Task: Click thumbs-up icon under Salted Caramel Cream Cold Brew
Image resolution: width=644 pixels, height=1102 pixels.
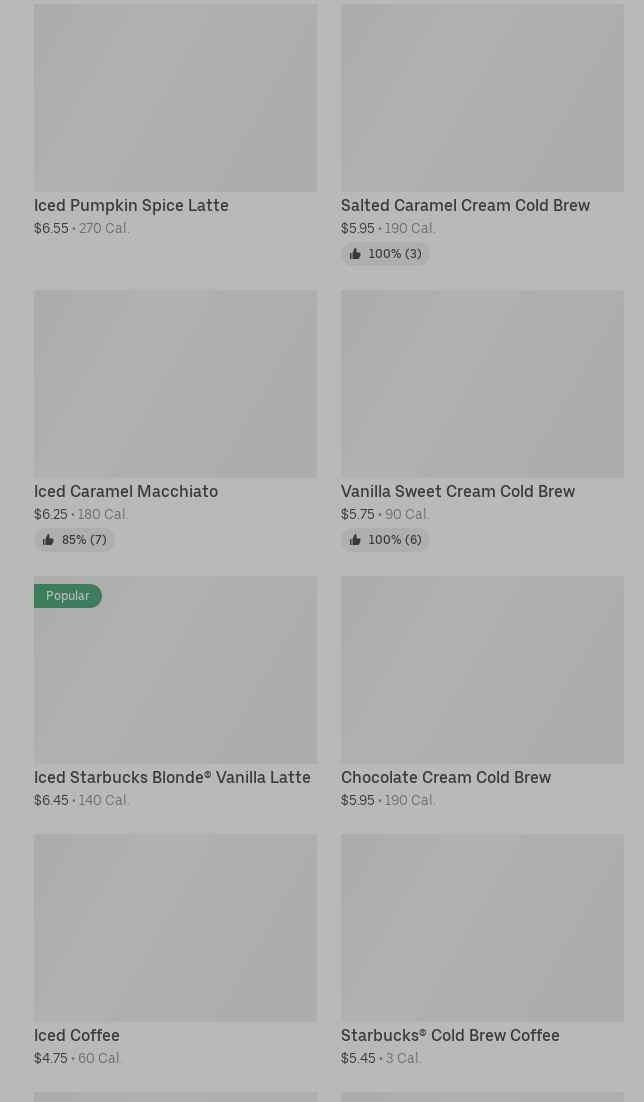Action: tap(355, 254)
